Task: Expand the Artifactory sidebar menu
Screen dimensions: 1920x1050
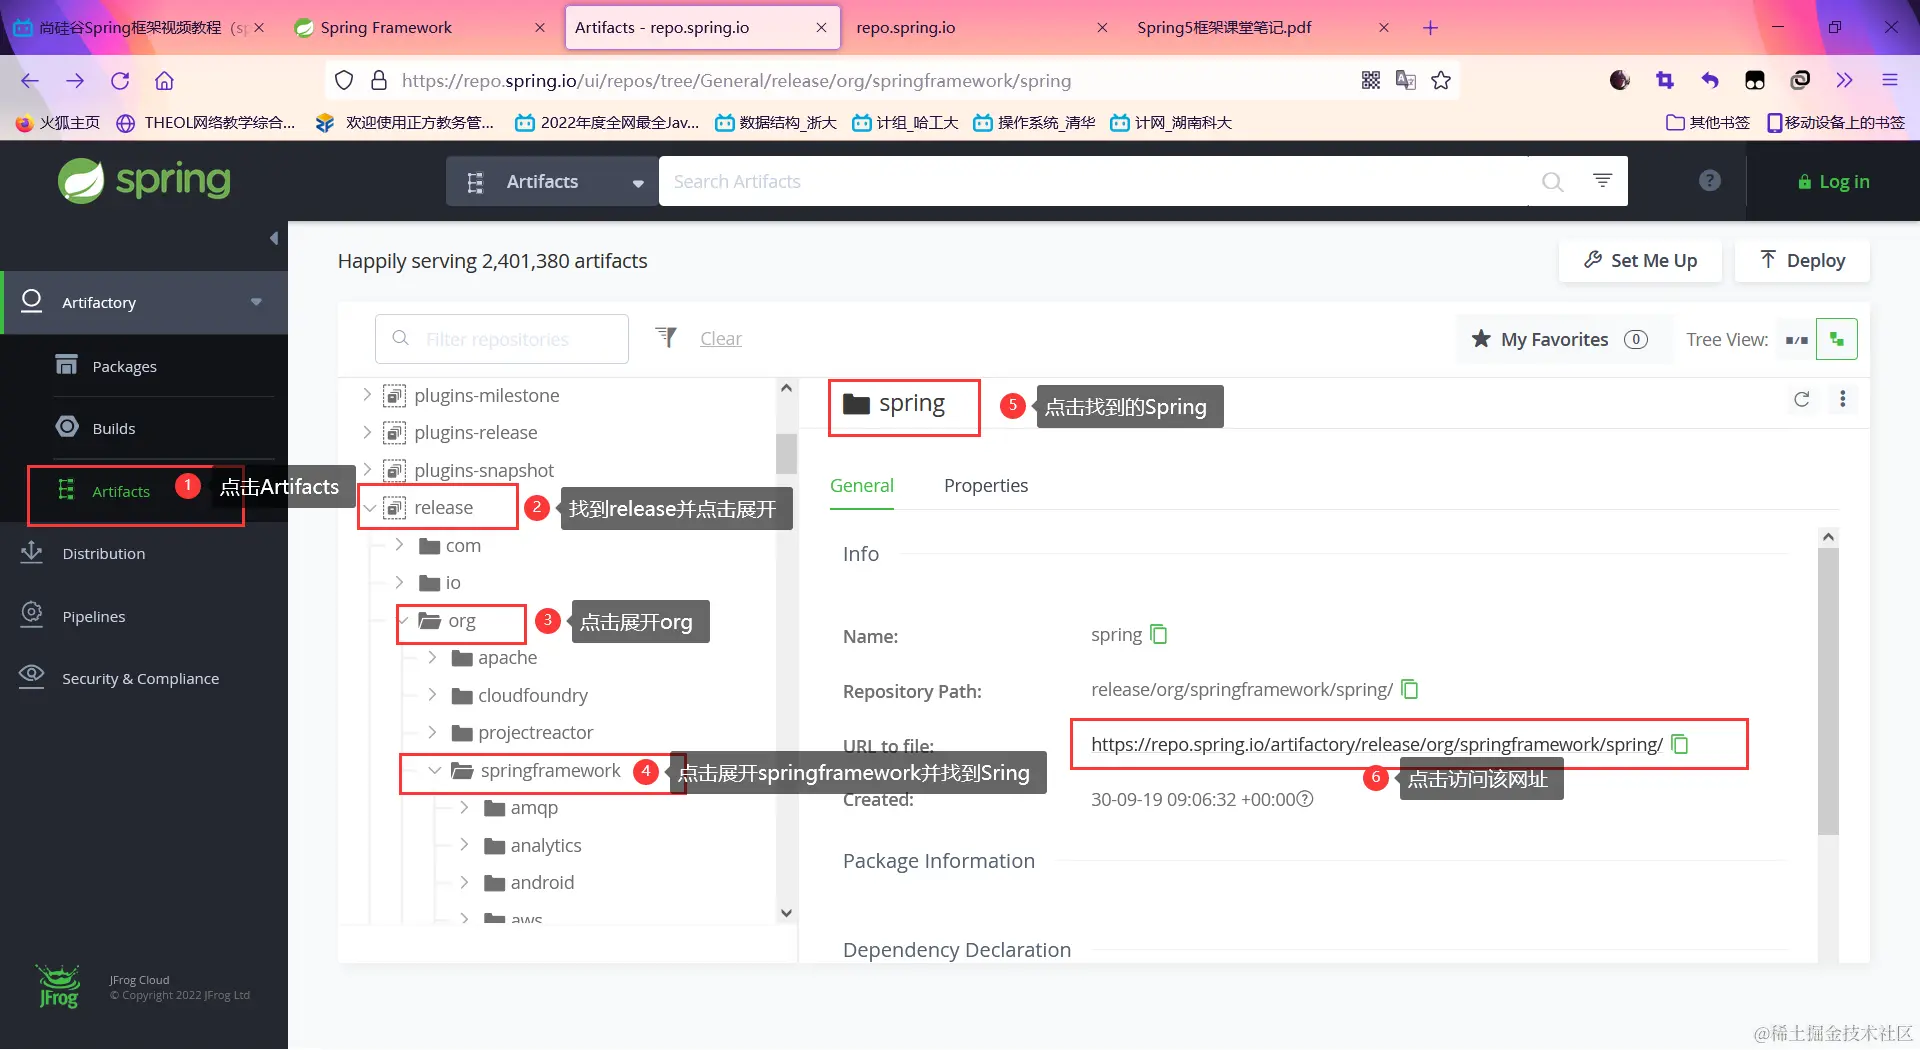Action: click(256, 302)
